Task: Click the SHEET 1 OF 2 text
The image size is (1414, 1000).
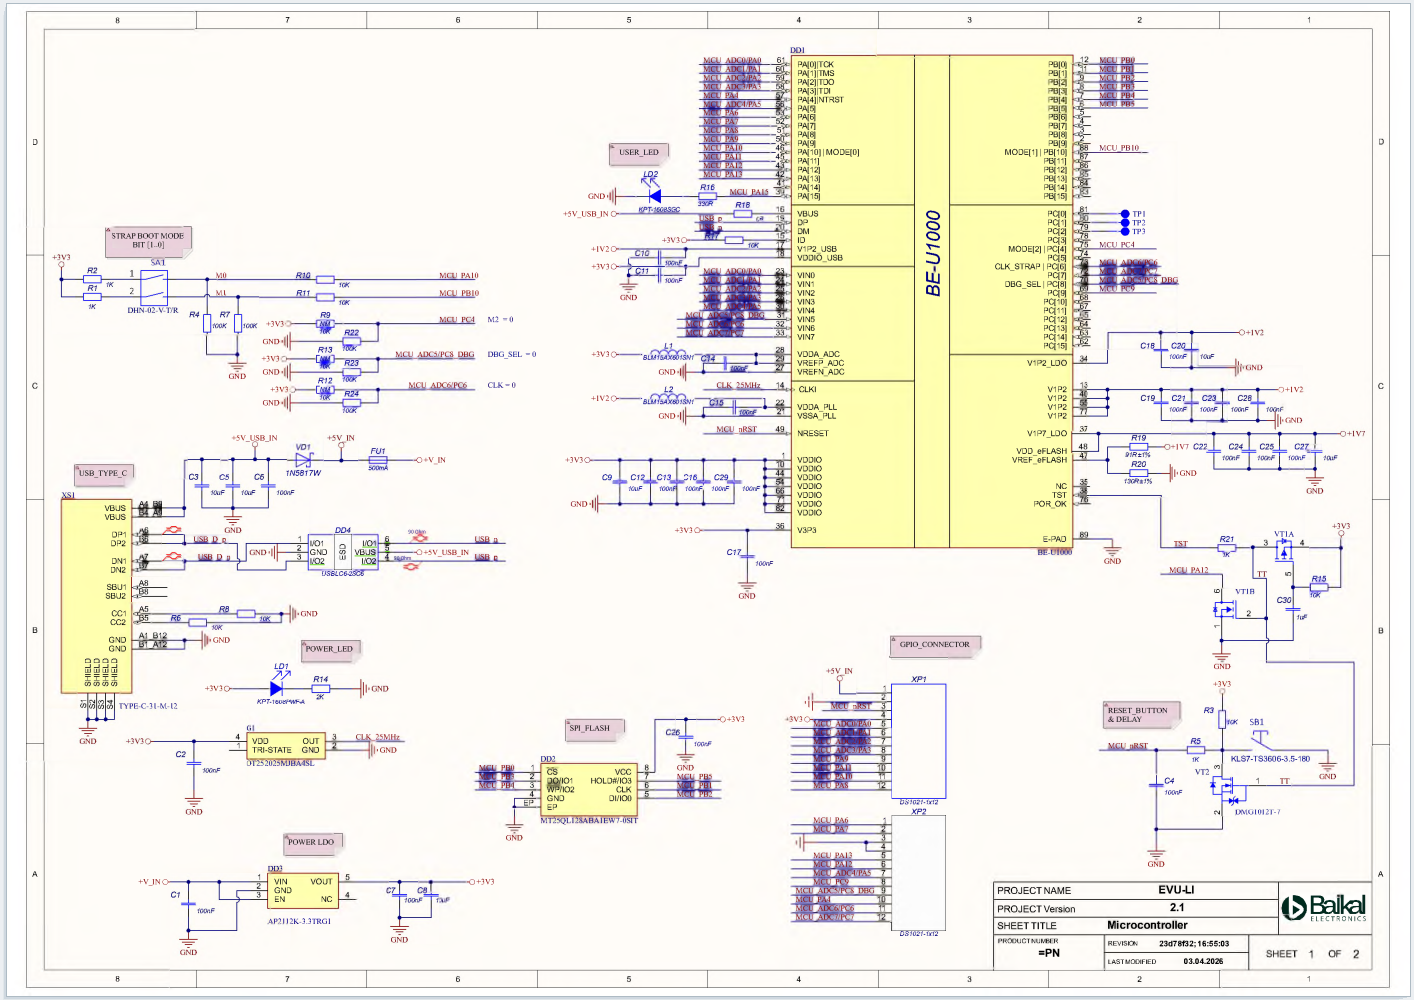Action: (1312, 954)
